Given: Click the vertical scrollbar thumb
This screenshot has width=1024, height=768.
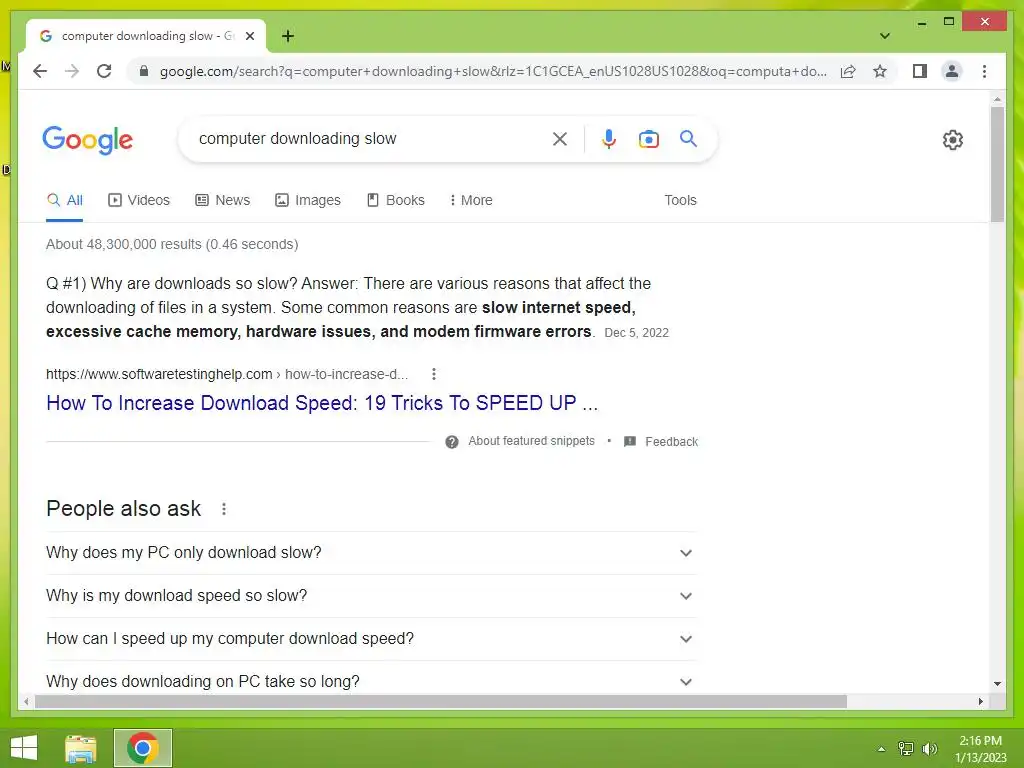Looking at the screenshot, I should 997,165.
